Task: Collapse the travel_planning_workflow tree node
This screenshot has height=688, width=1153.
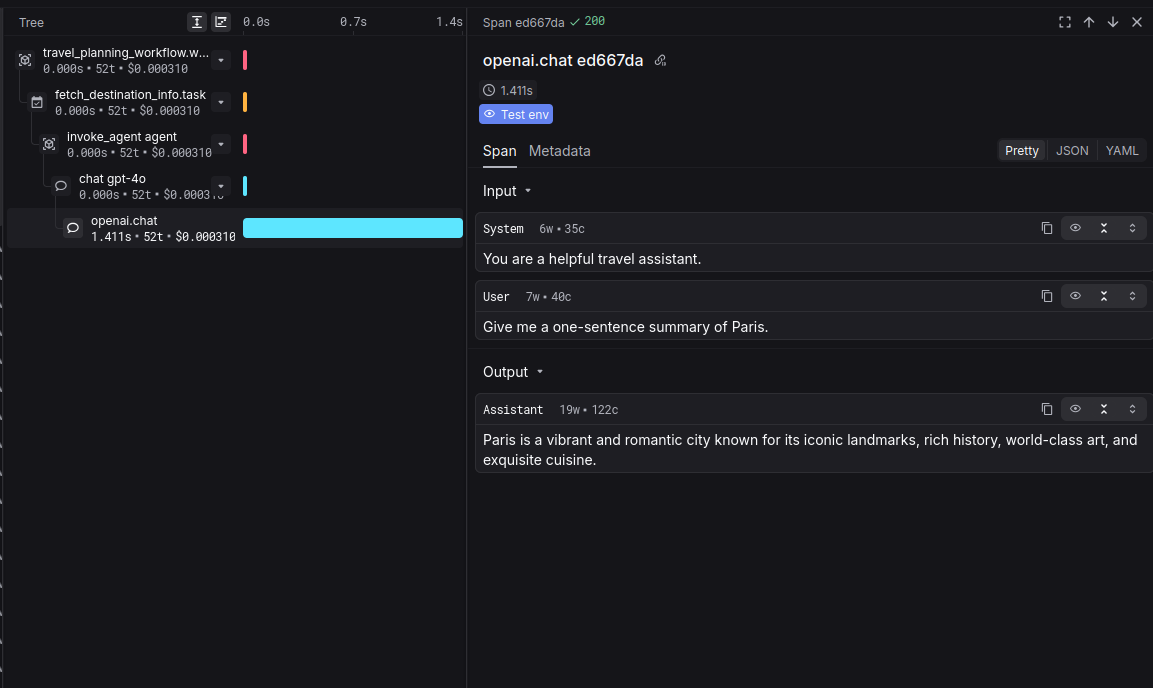Action: tap(221, 60)
